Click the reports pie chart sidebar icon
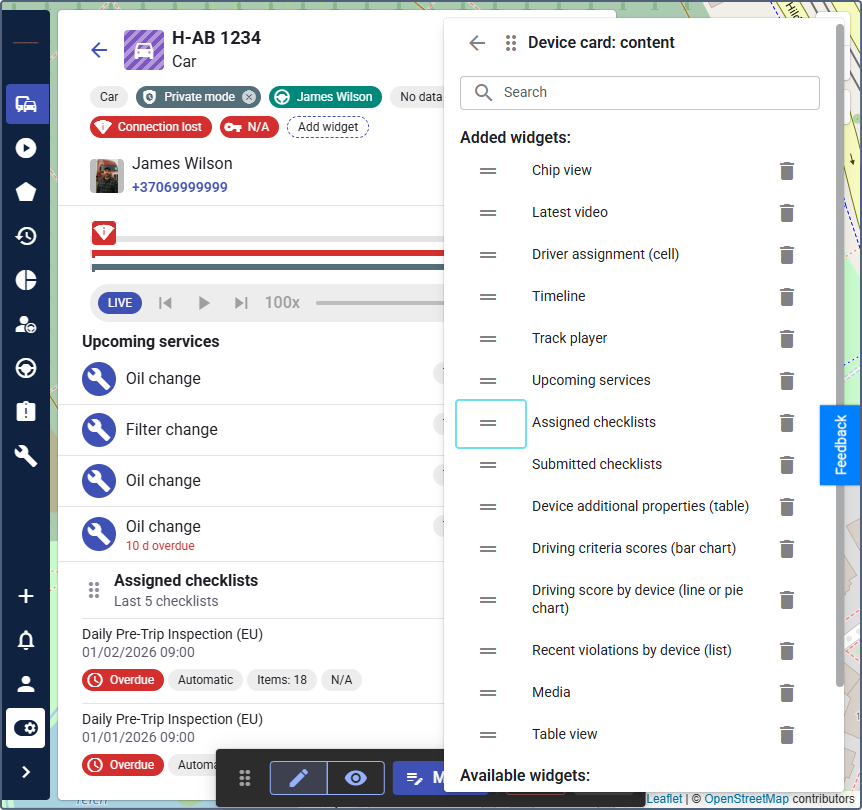862x810 pixels. [x=26, y=280]
